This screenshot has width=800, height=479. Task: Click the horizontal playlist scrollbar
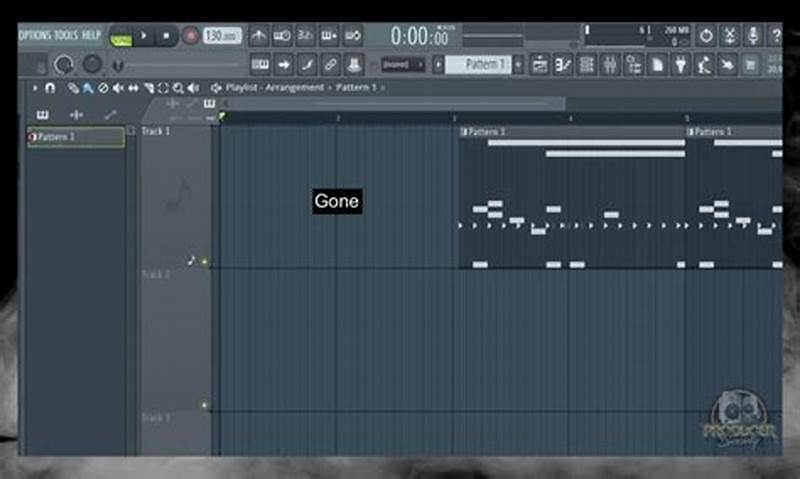[x=393, y=104]
